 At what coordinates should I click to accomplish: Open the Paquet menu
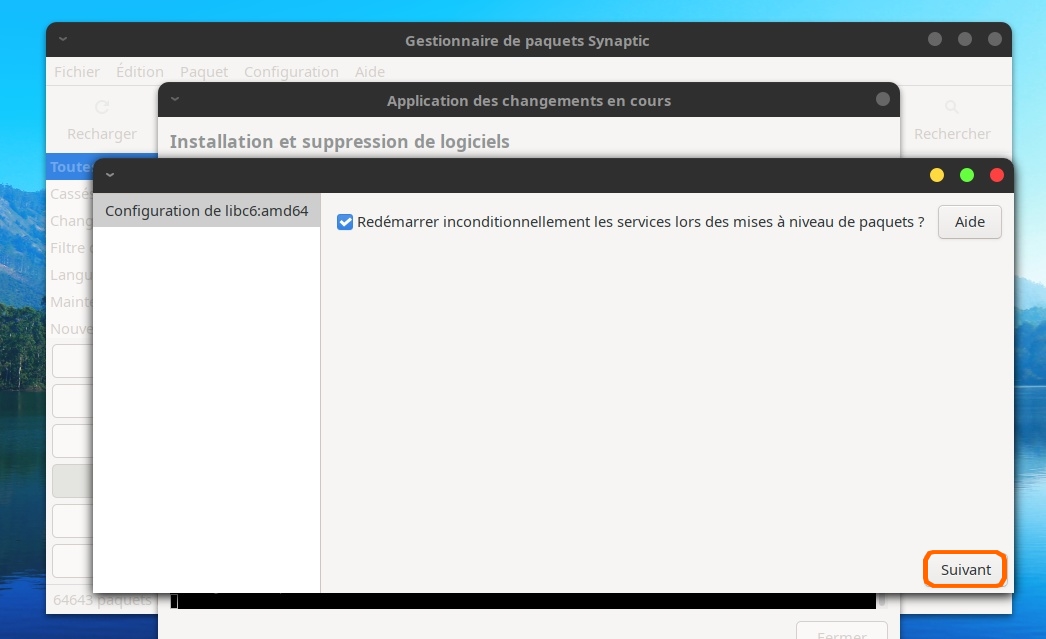tap(204, 72)
